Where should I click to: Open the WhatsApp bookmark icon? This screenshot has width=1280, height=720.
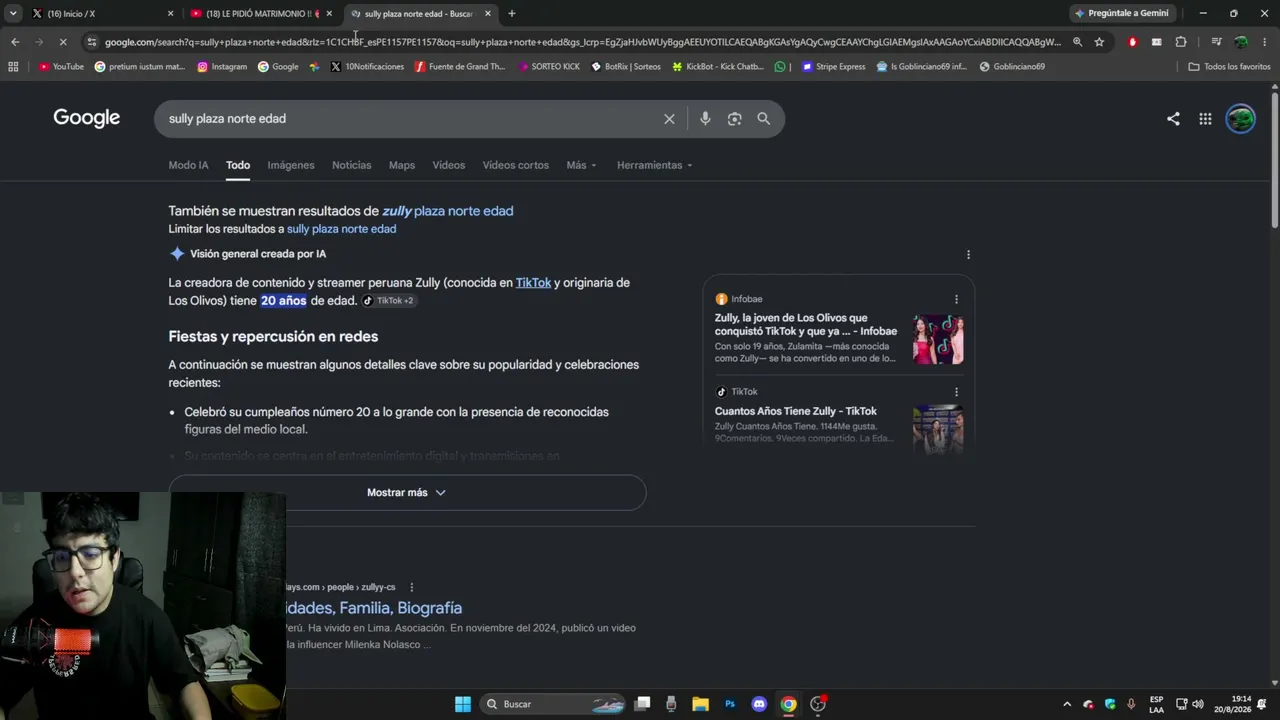coord(780,67)
